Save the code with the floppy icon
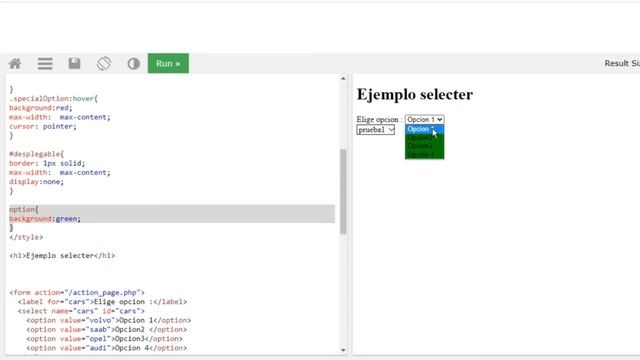The height and width of the screenshot is (360, 640). tap(74, 63)
